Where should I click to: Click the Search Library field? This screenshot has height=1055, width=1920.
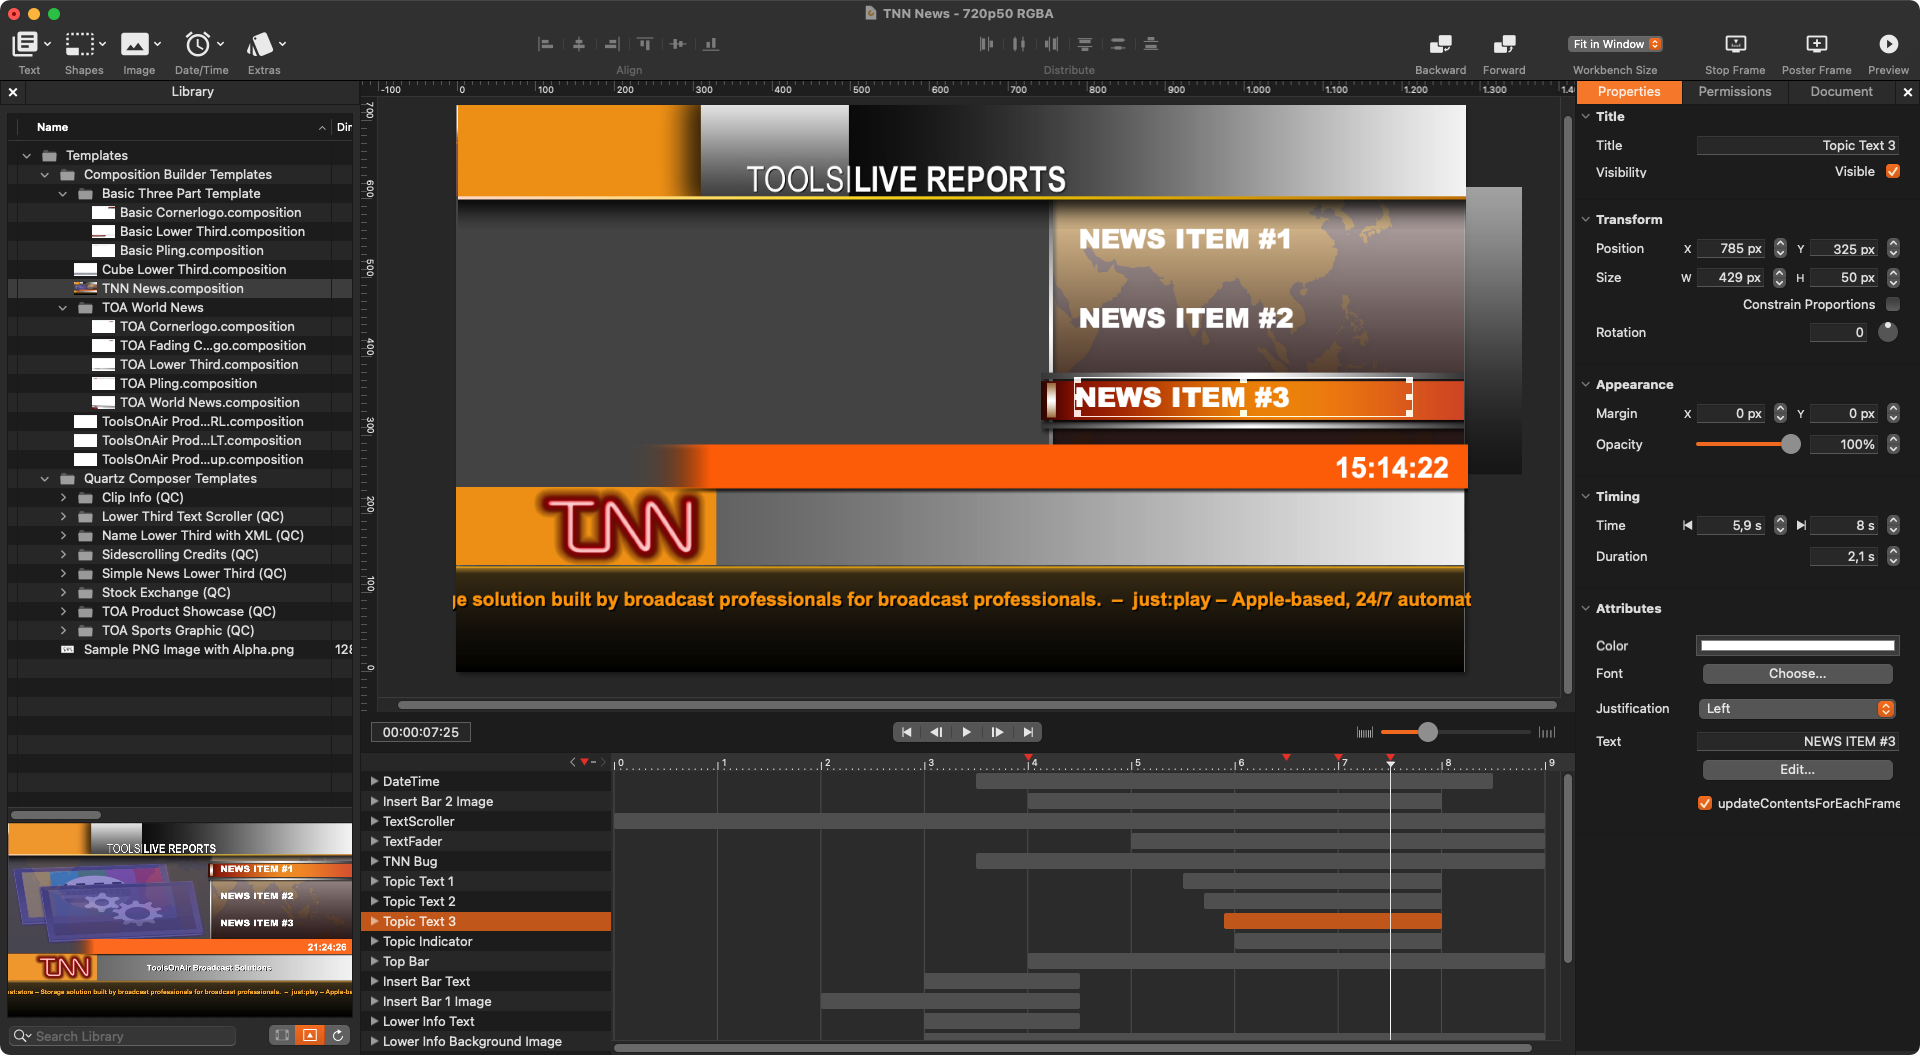pyautogui.click(x=123, y=1036)
